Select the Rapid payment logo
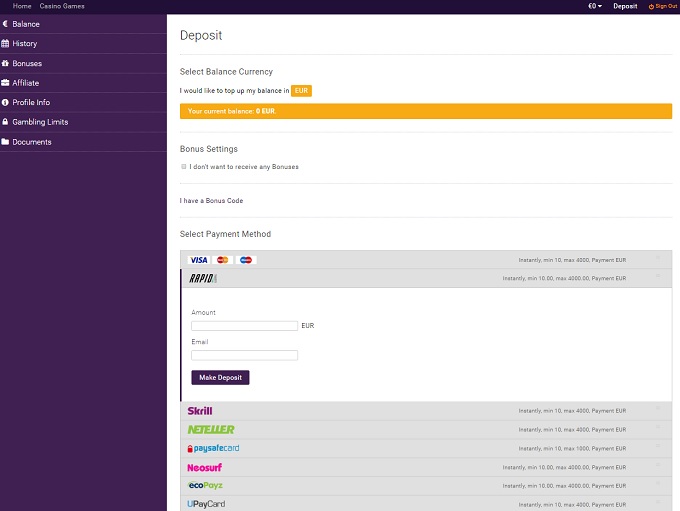Image resolution: width=680 pixels, height=511 pixels. [203, 279]
